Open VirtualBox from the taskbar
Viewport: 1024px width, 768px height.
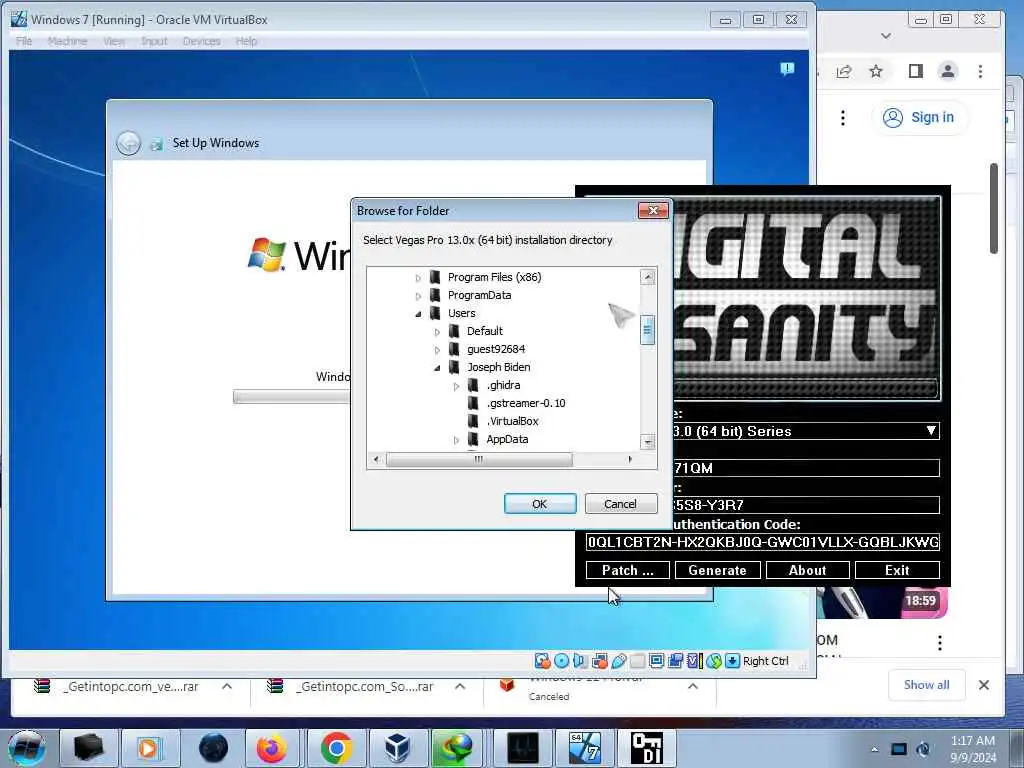coord(397,748)
